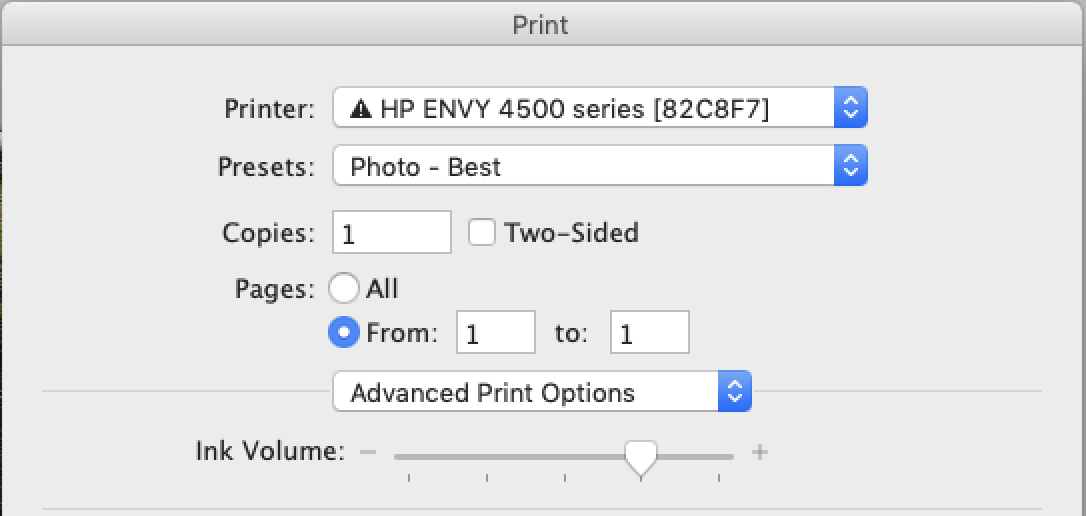
Task: Click the blue arrows on the Printer popup
Action: point(850,109)
